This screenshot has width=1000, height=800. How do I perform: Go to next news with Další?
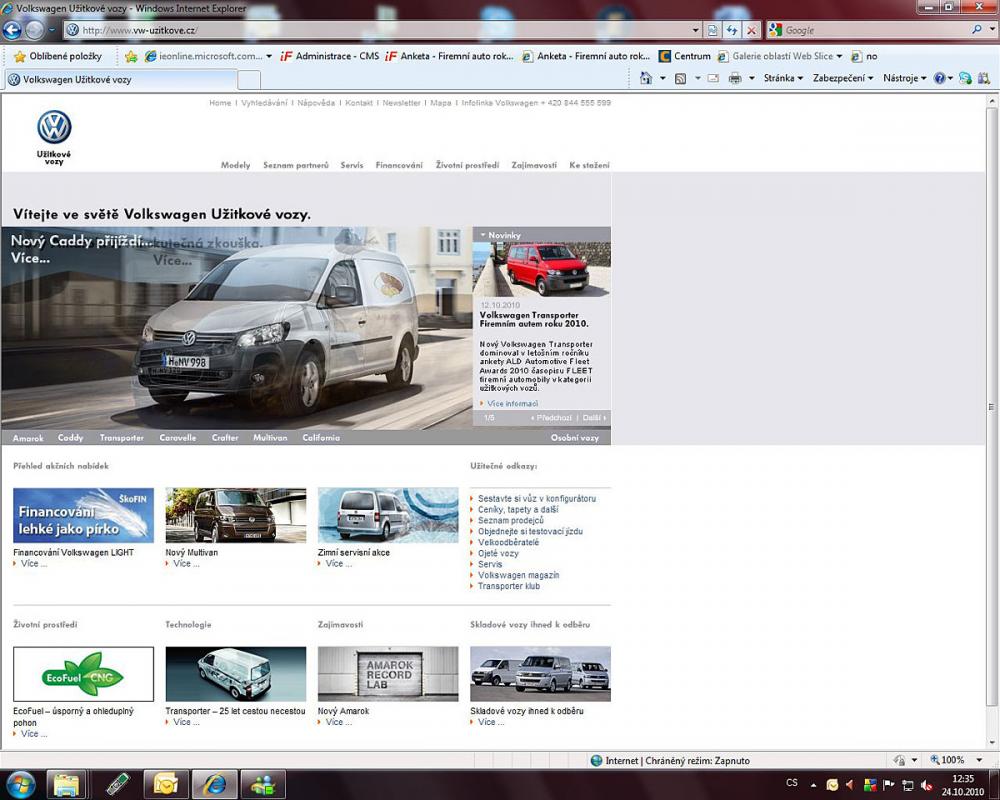tap(594, 418)
